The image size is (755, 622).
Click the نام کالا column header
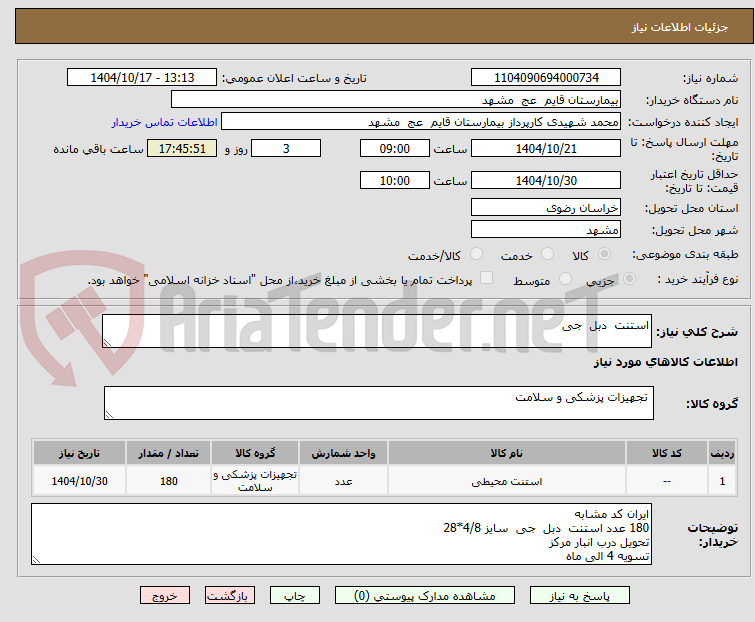(507, 453)
